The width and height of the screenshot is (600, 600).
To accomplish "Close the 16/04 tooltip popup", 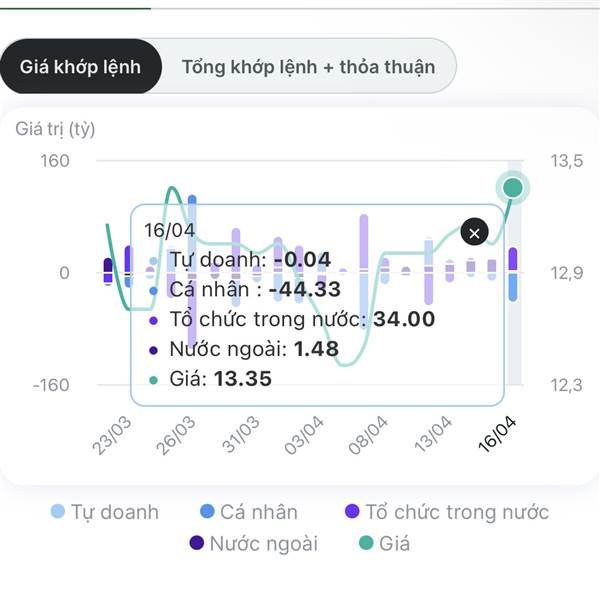I will (x=475, y=232).
